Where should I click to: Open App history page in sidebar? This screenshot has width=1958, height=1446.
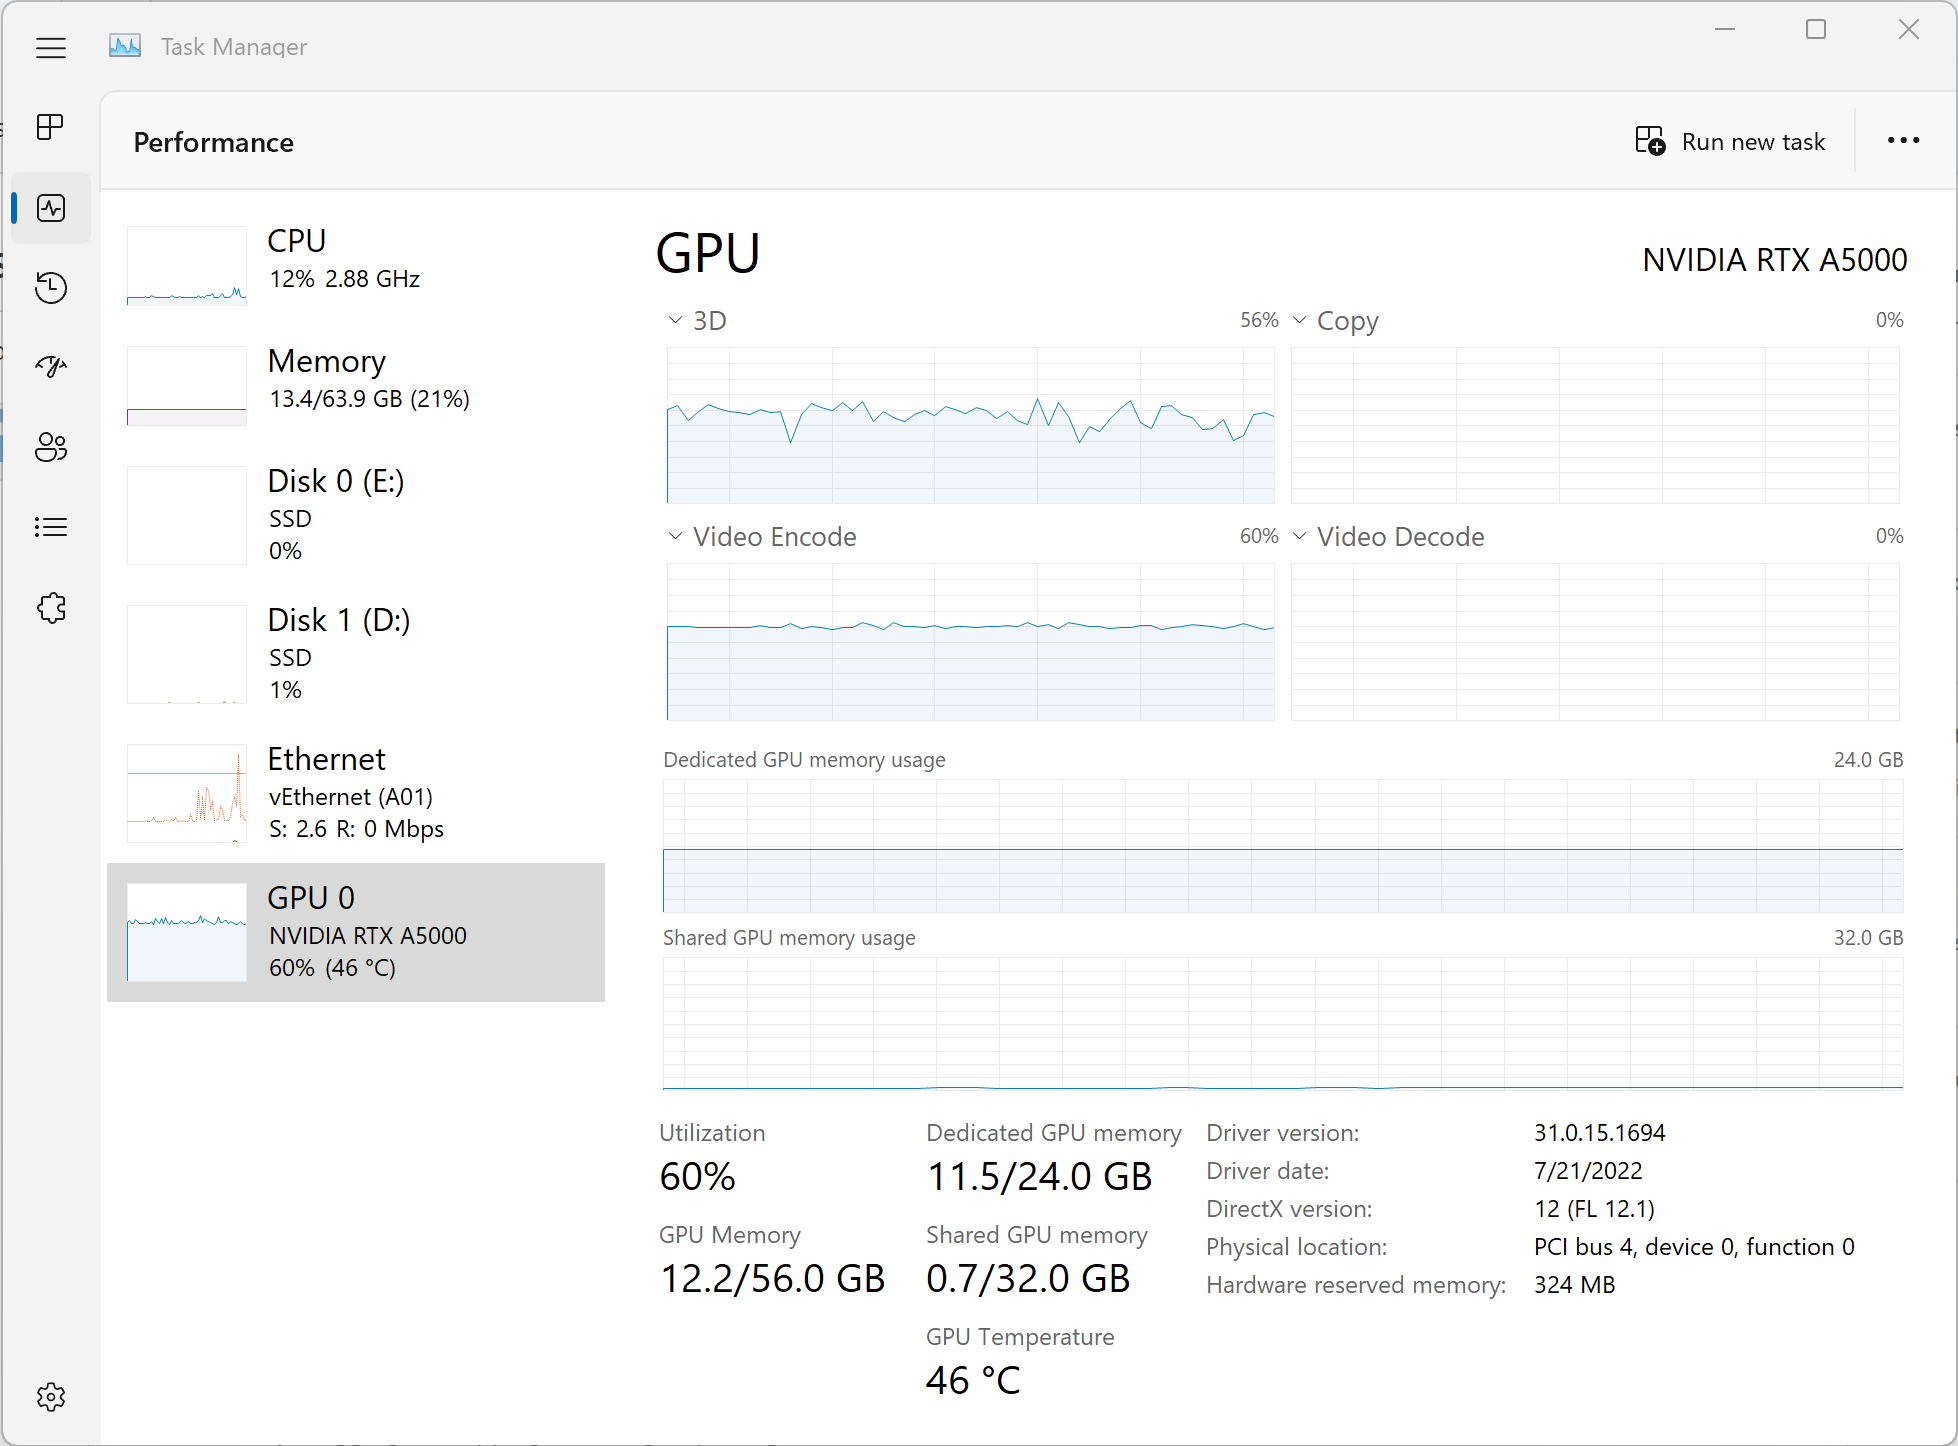[51, 288]
